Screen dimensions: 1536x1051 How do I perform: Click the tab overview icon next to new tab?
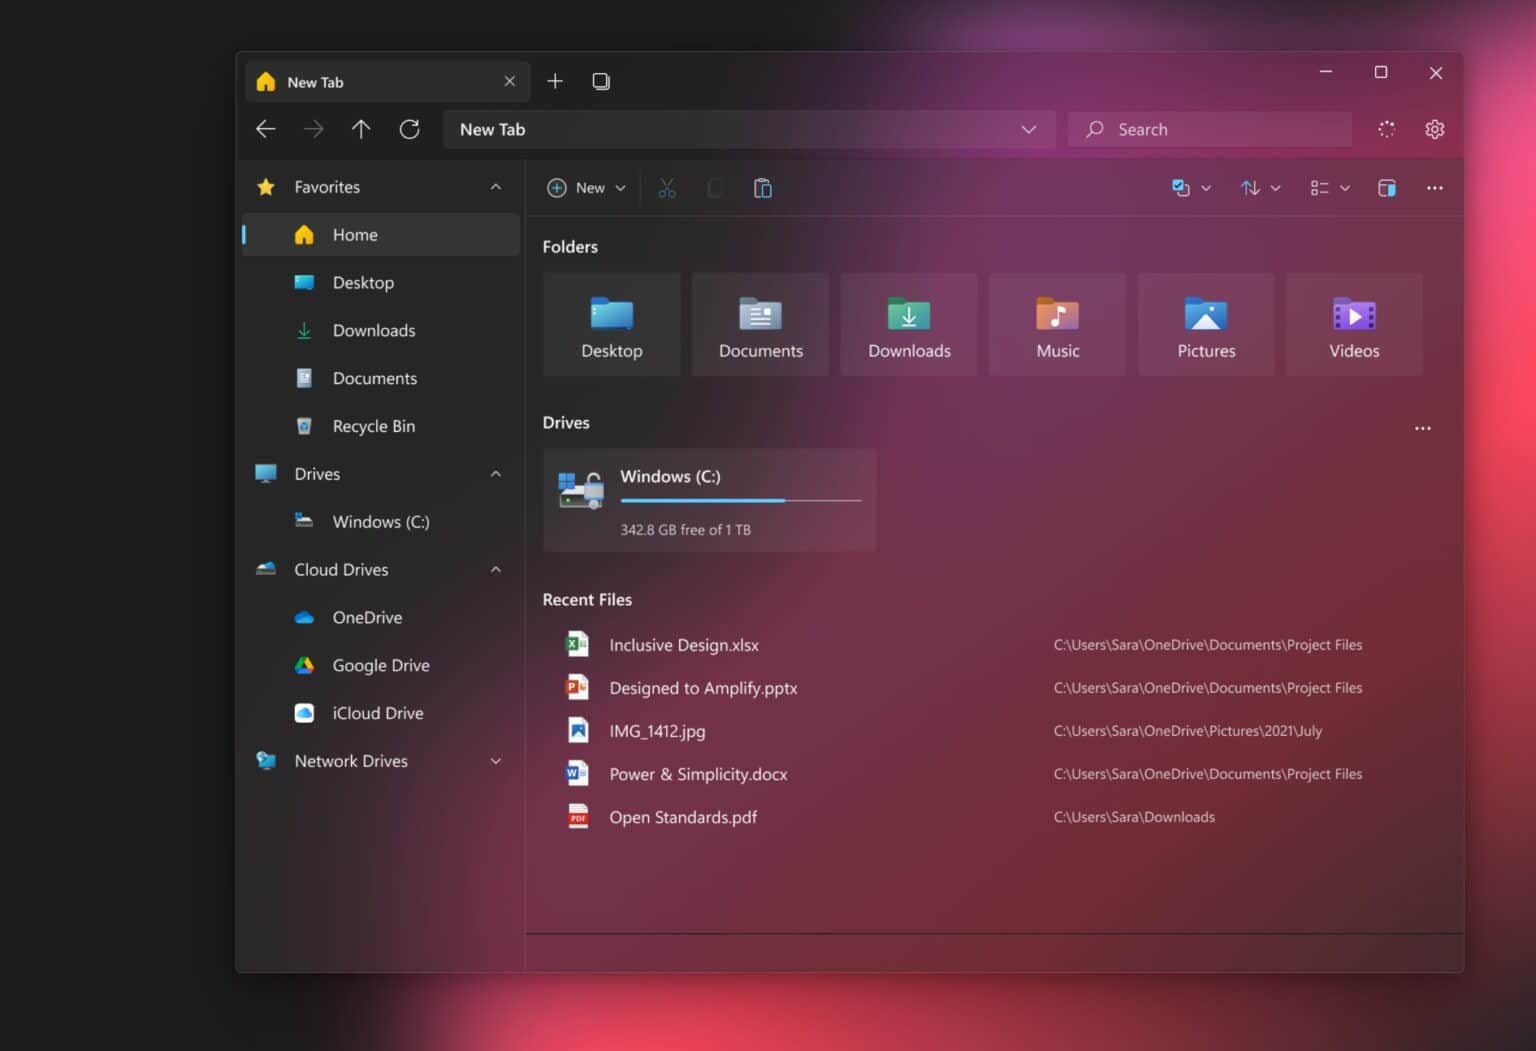coord(601,81)
